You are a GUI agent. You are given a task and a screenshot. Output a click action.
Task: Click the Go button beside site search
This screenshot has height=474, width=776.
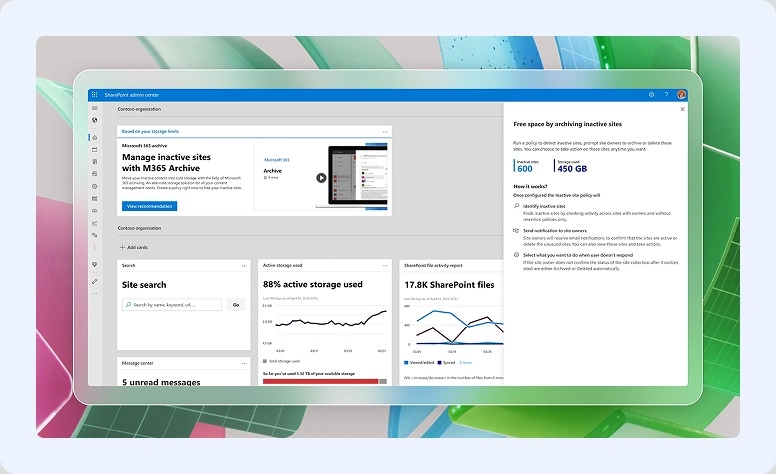point(236,305)
